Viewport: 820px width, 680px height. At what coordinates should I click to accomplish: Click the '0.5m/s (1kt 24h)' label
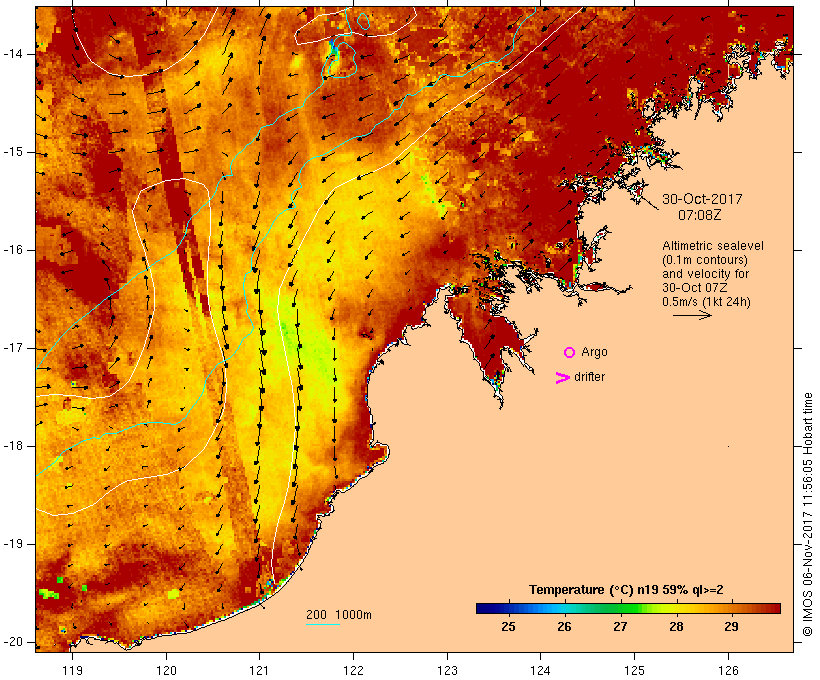pyautogui.click(x=706, y=302)
